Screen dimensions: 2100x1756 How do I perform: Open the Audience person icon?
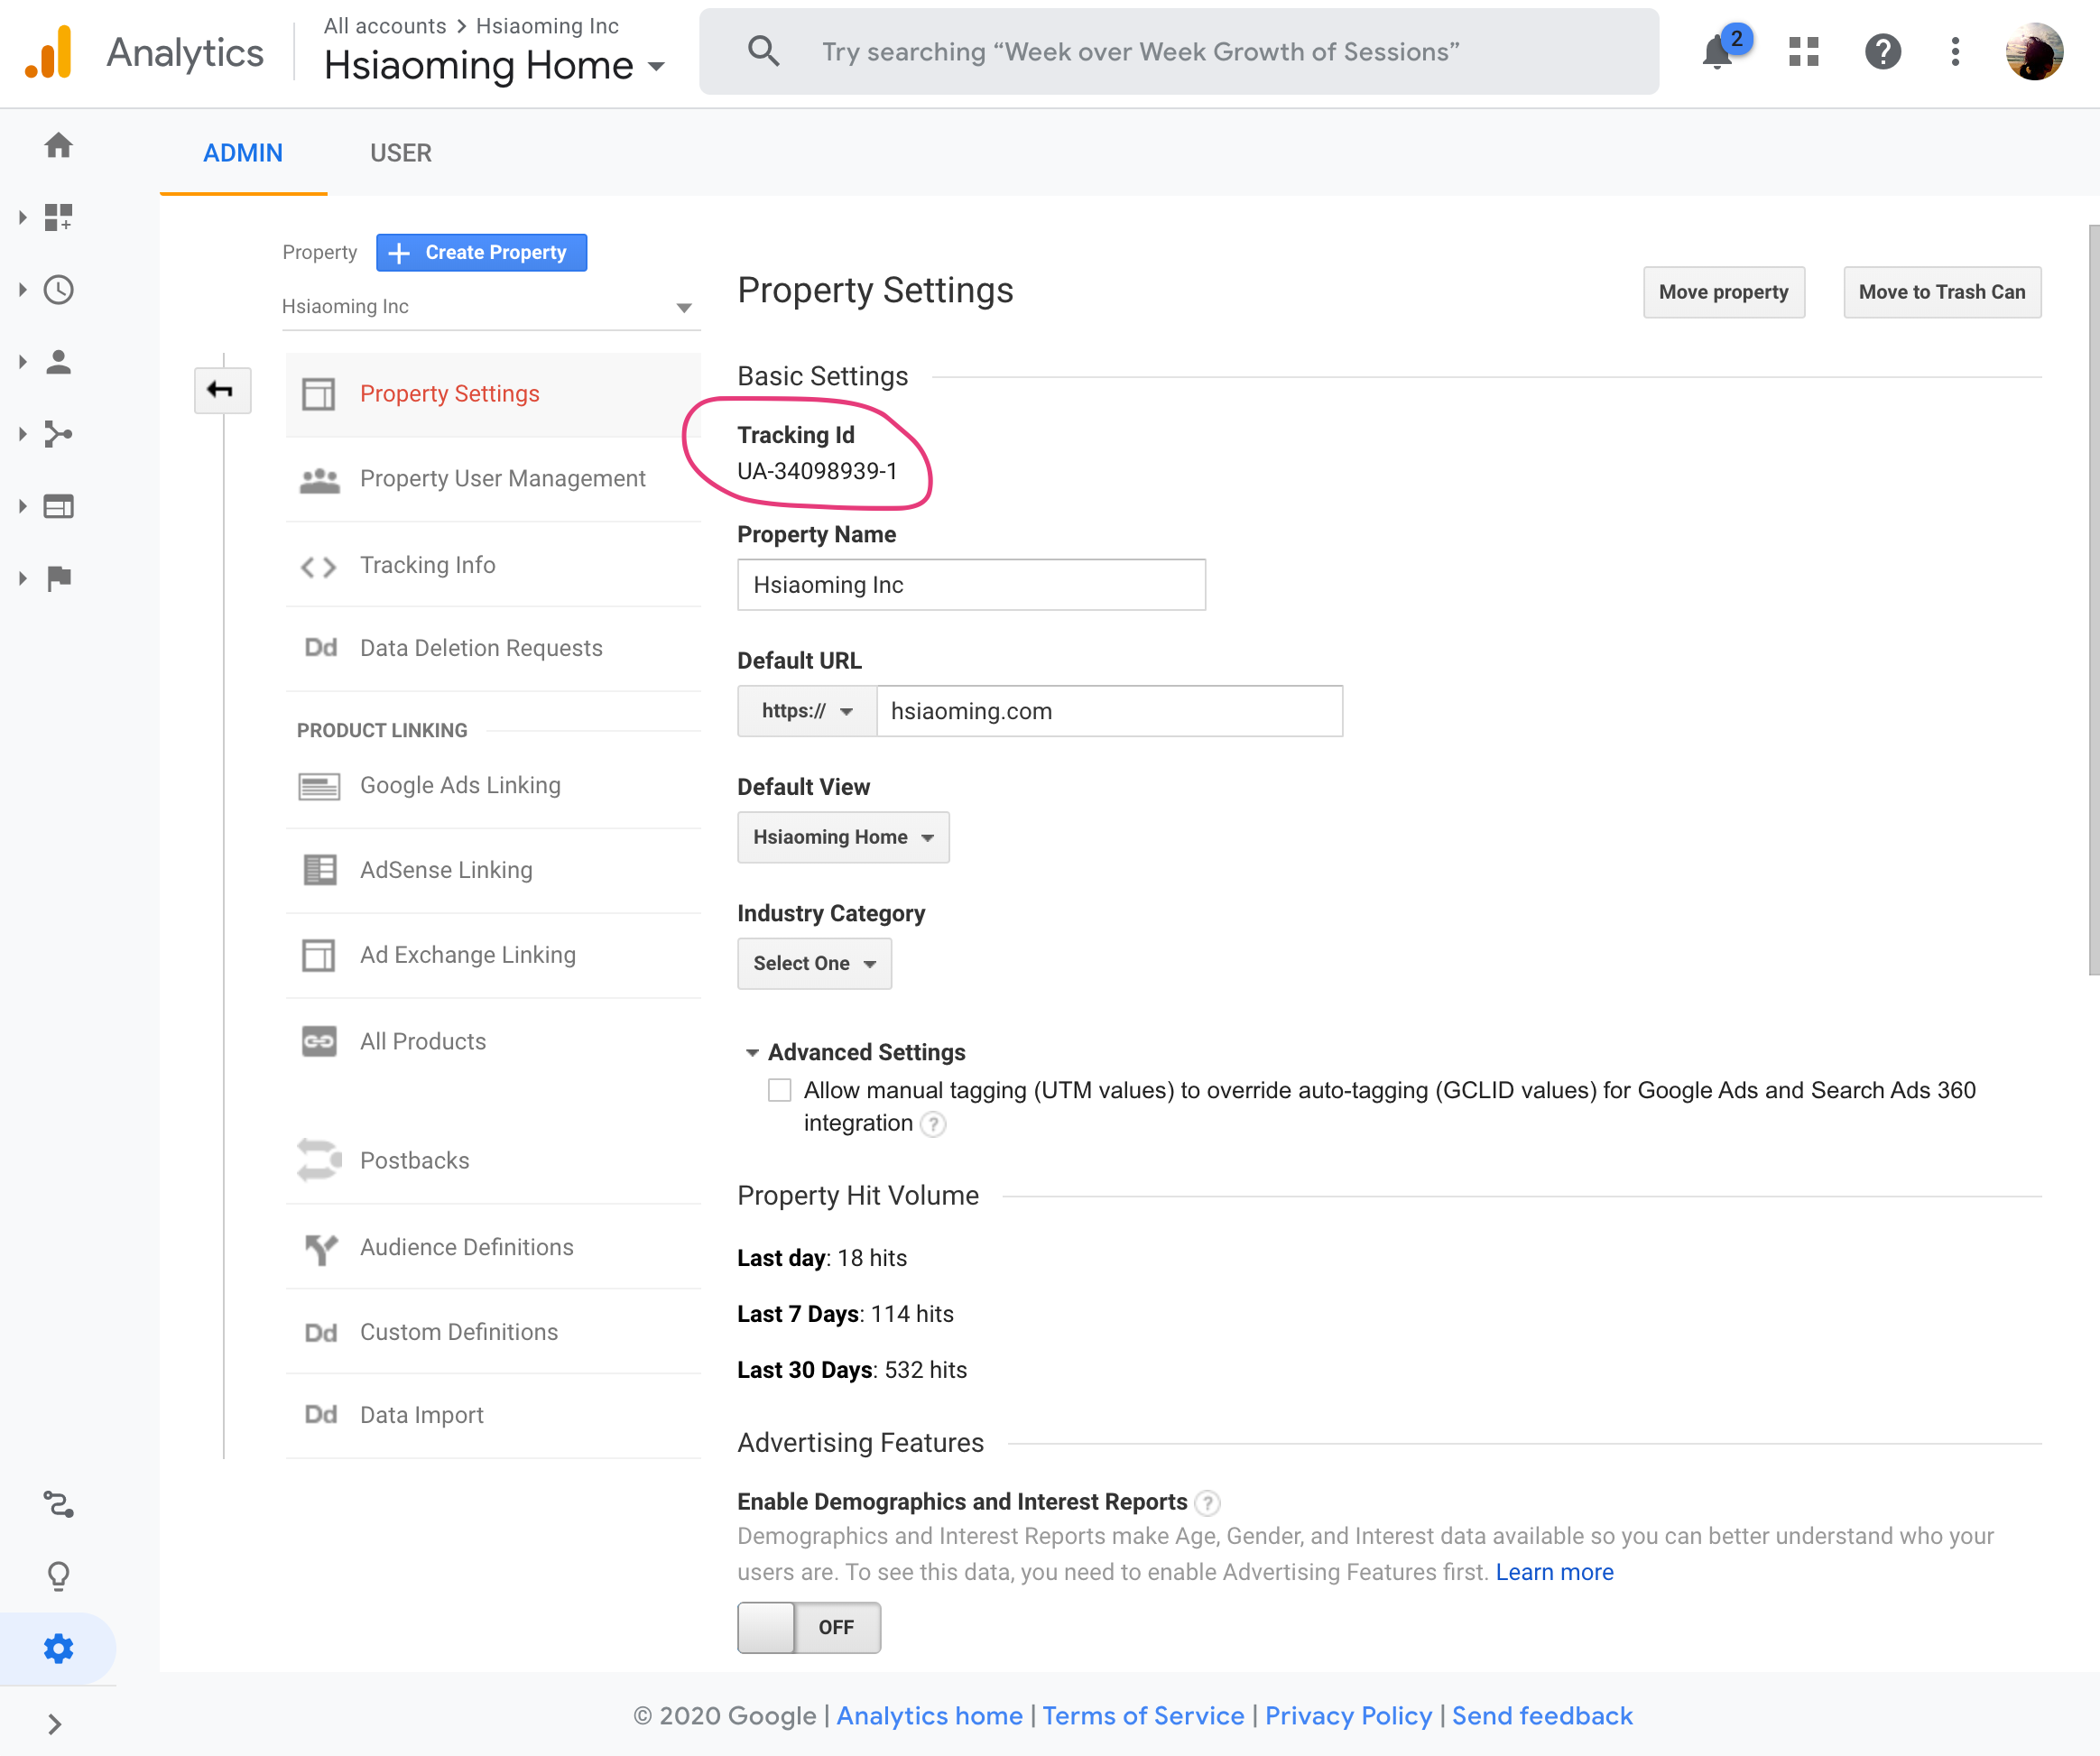pos(59,362)
